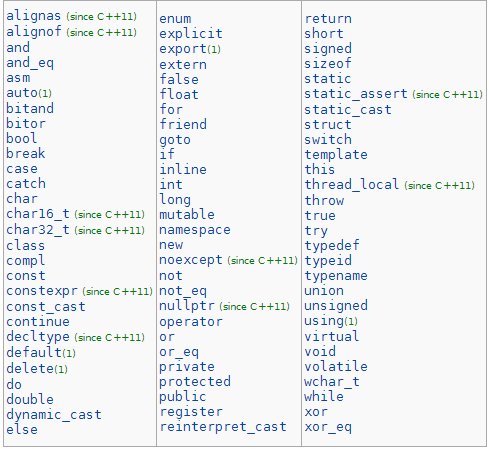Open the noexcept keyword link

(191, 260)
